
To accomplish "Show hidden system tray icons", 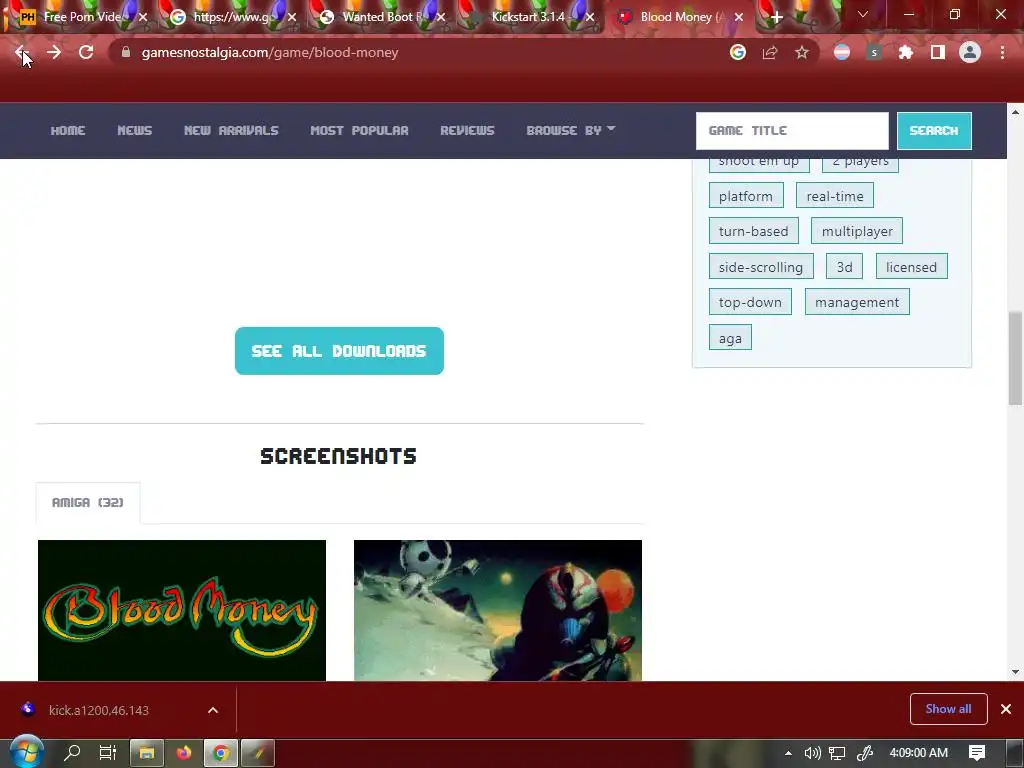I will [x=788, y=753].
